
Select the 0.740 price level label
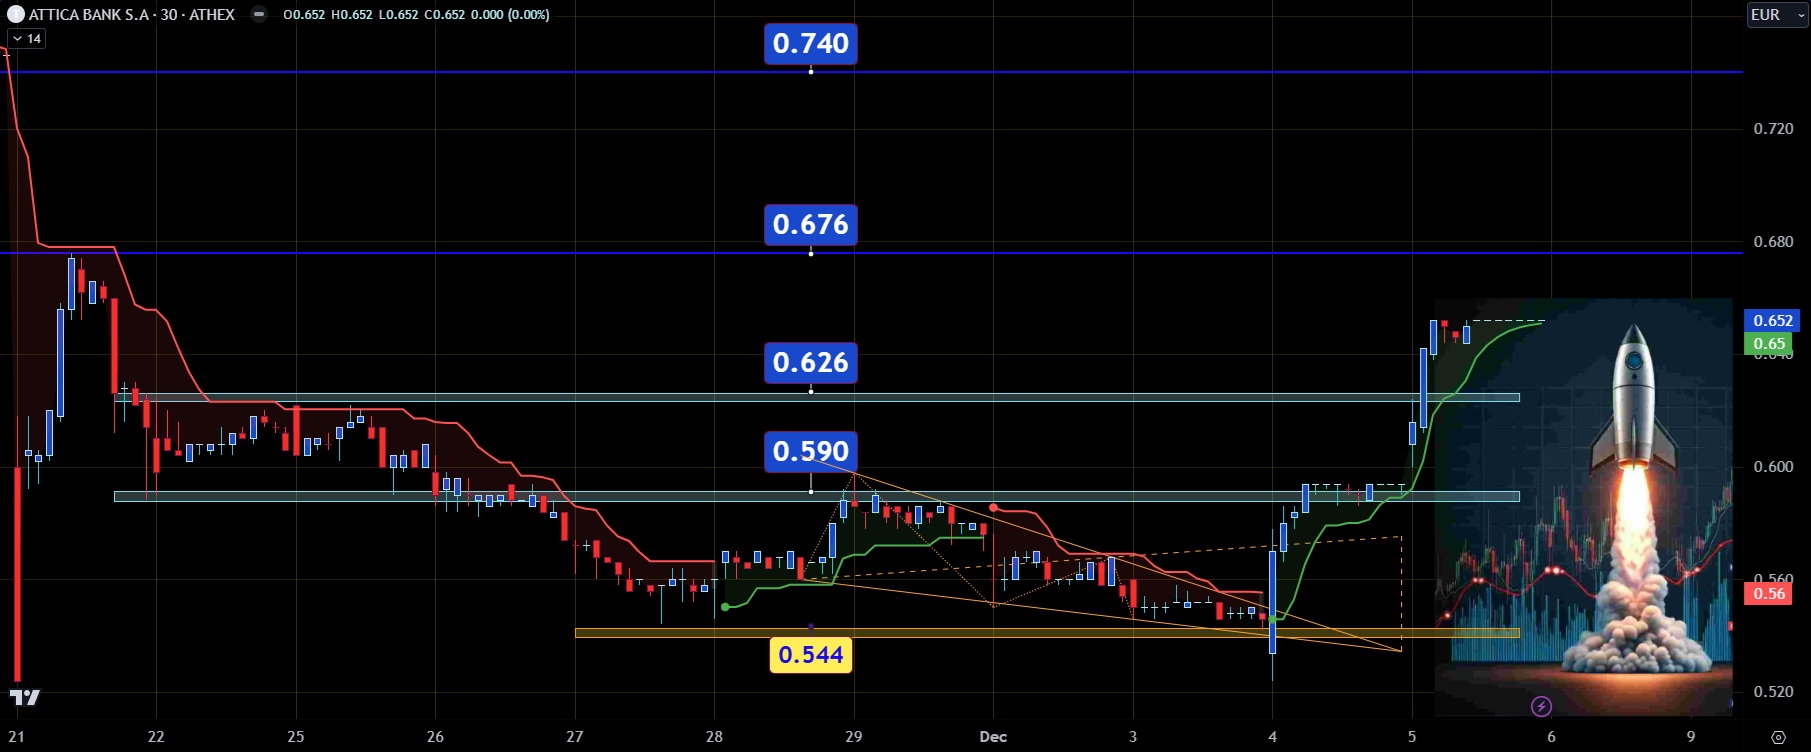[x=811, y=43]
